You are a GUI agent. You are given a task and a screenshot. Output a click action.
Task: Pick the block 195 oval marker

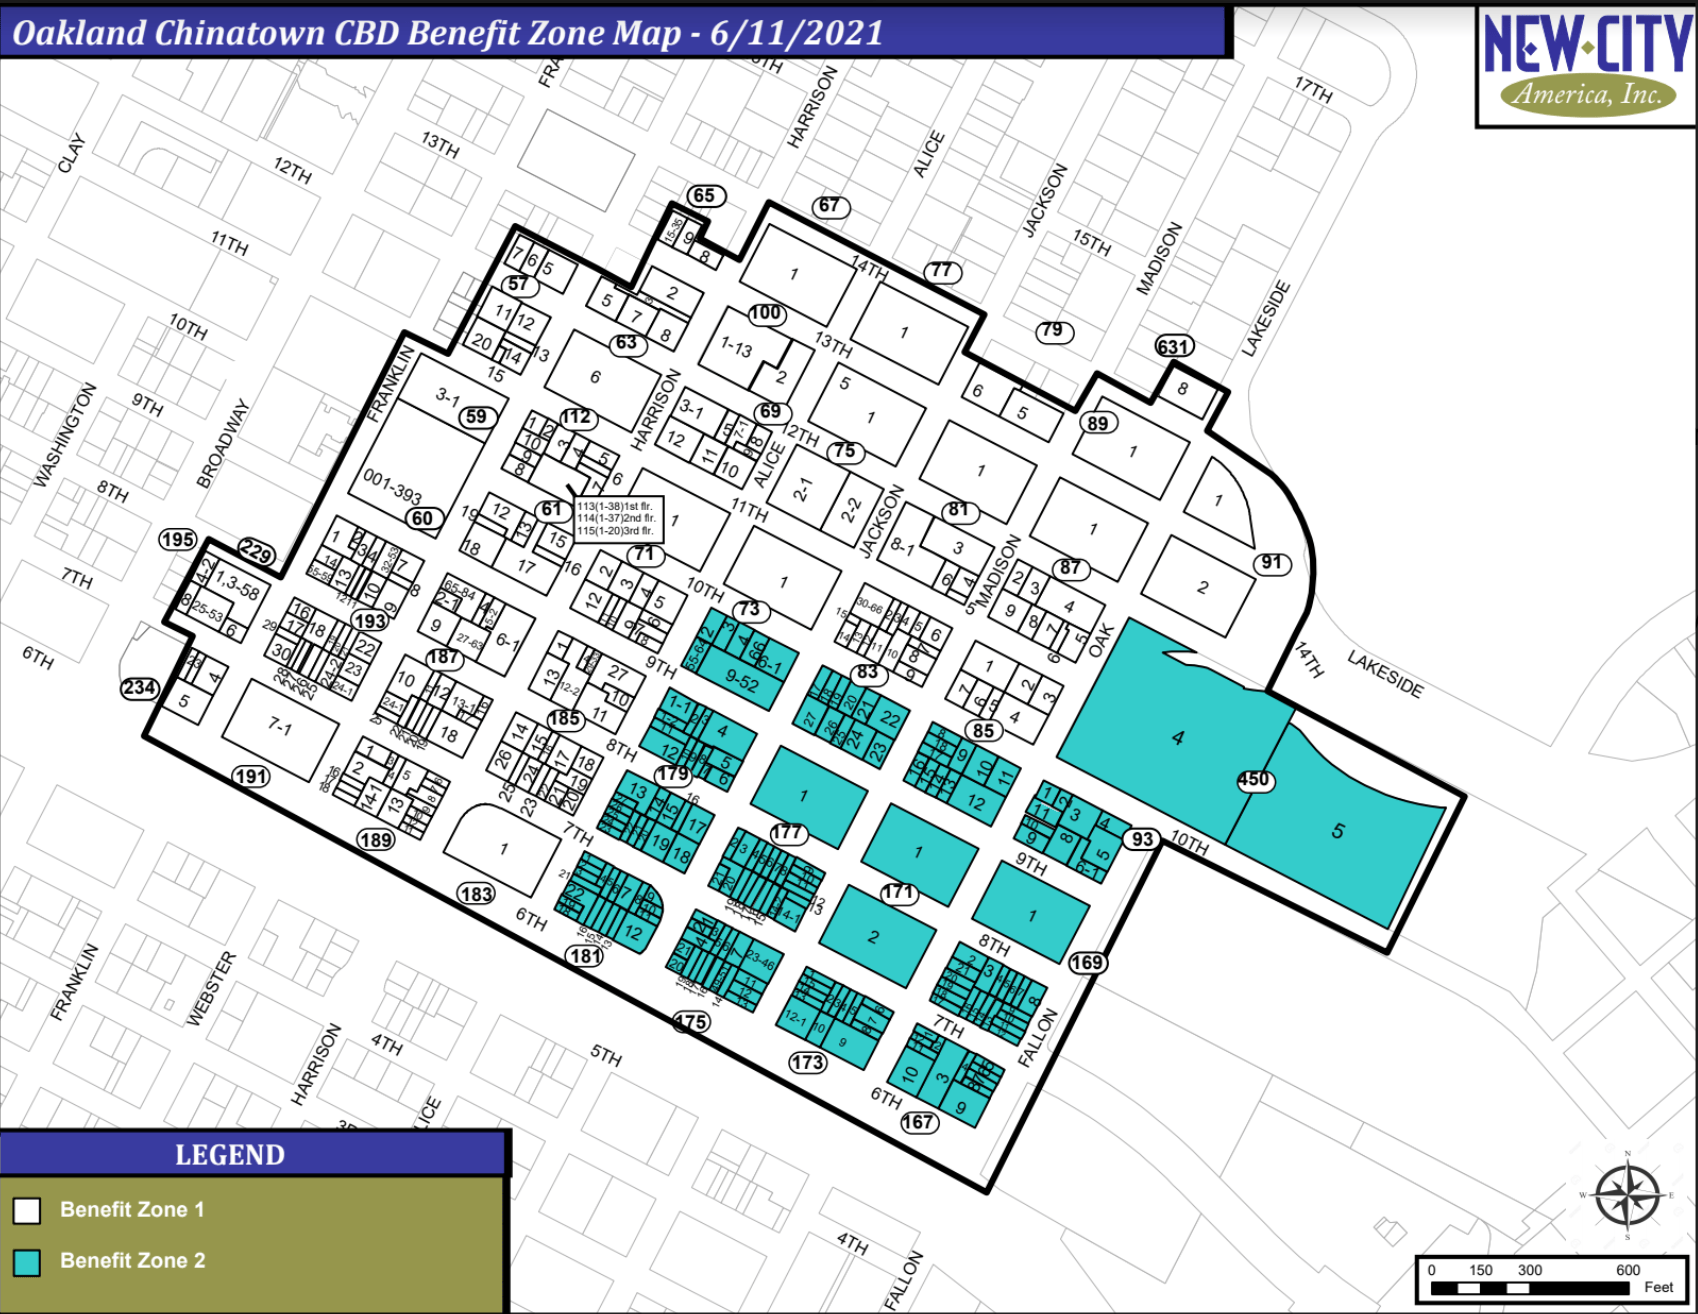[178, 540]
